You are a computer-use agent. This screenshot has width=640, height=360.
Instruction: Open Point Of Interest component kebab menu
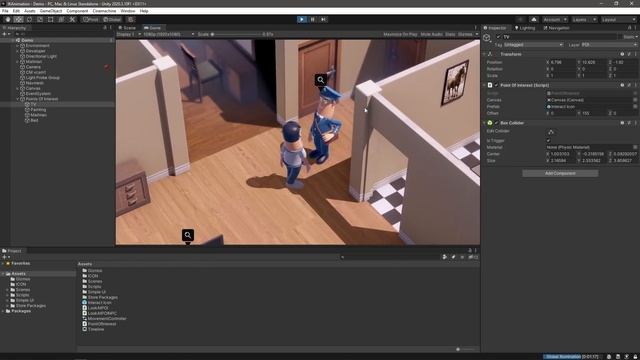pyautogui.click(x=636, y=85)
